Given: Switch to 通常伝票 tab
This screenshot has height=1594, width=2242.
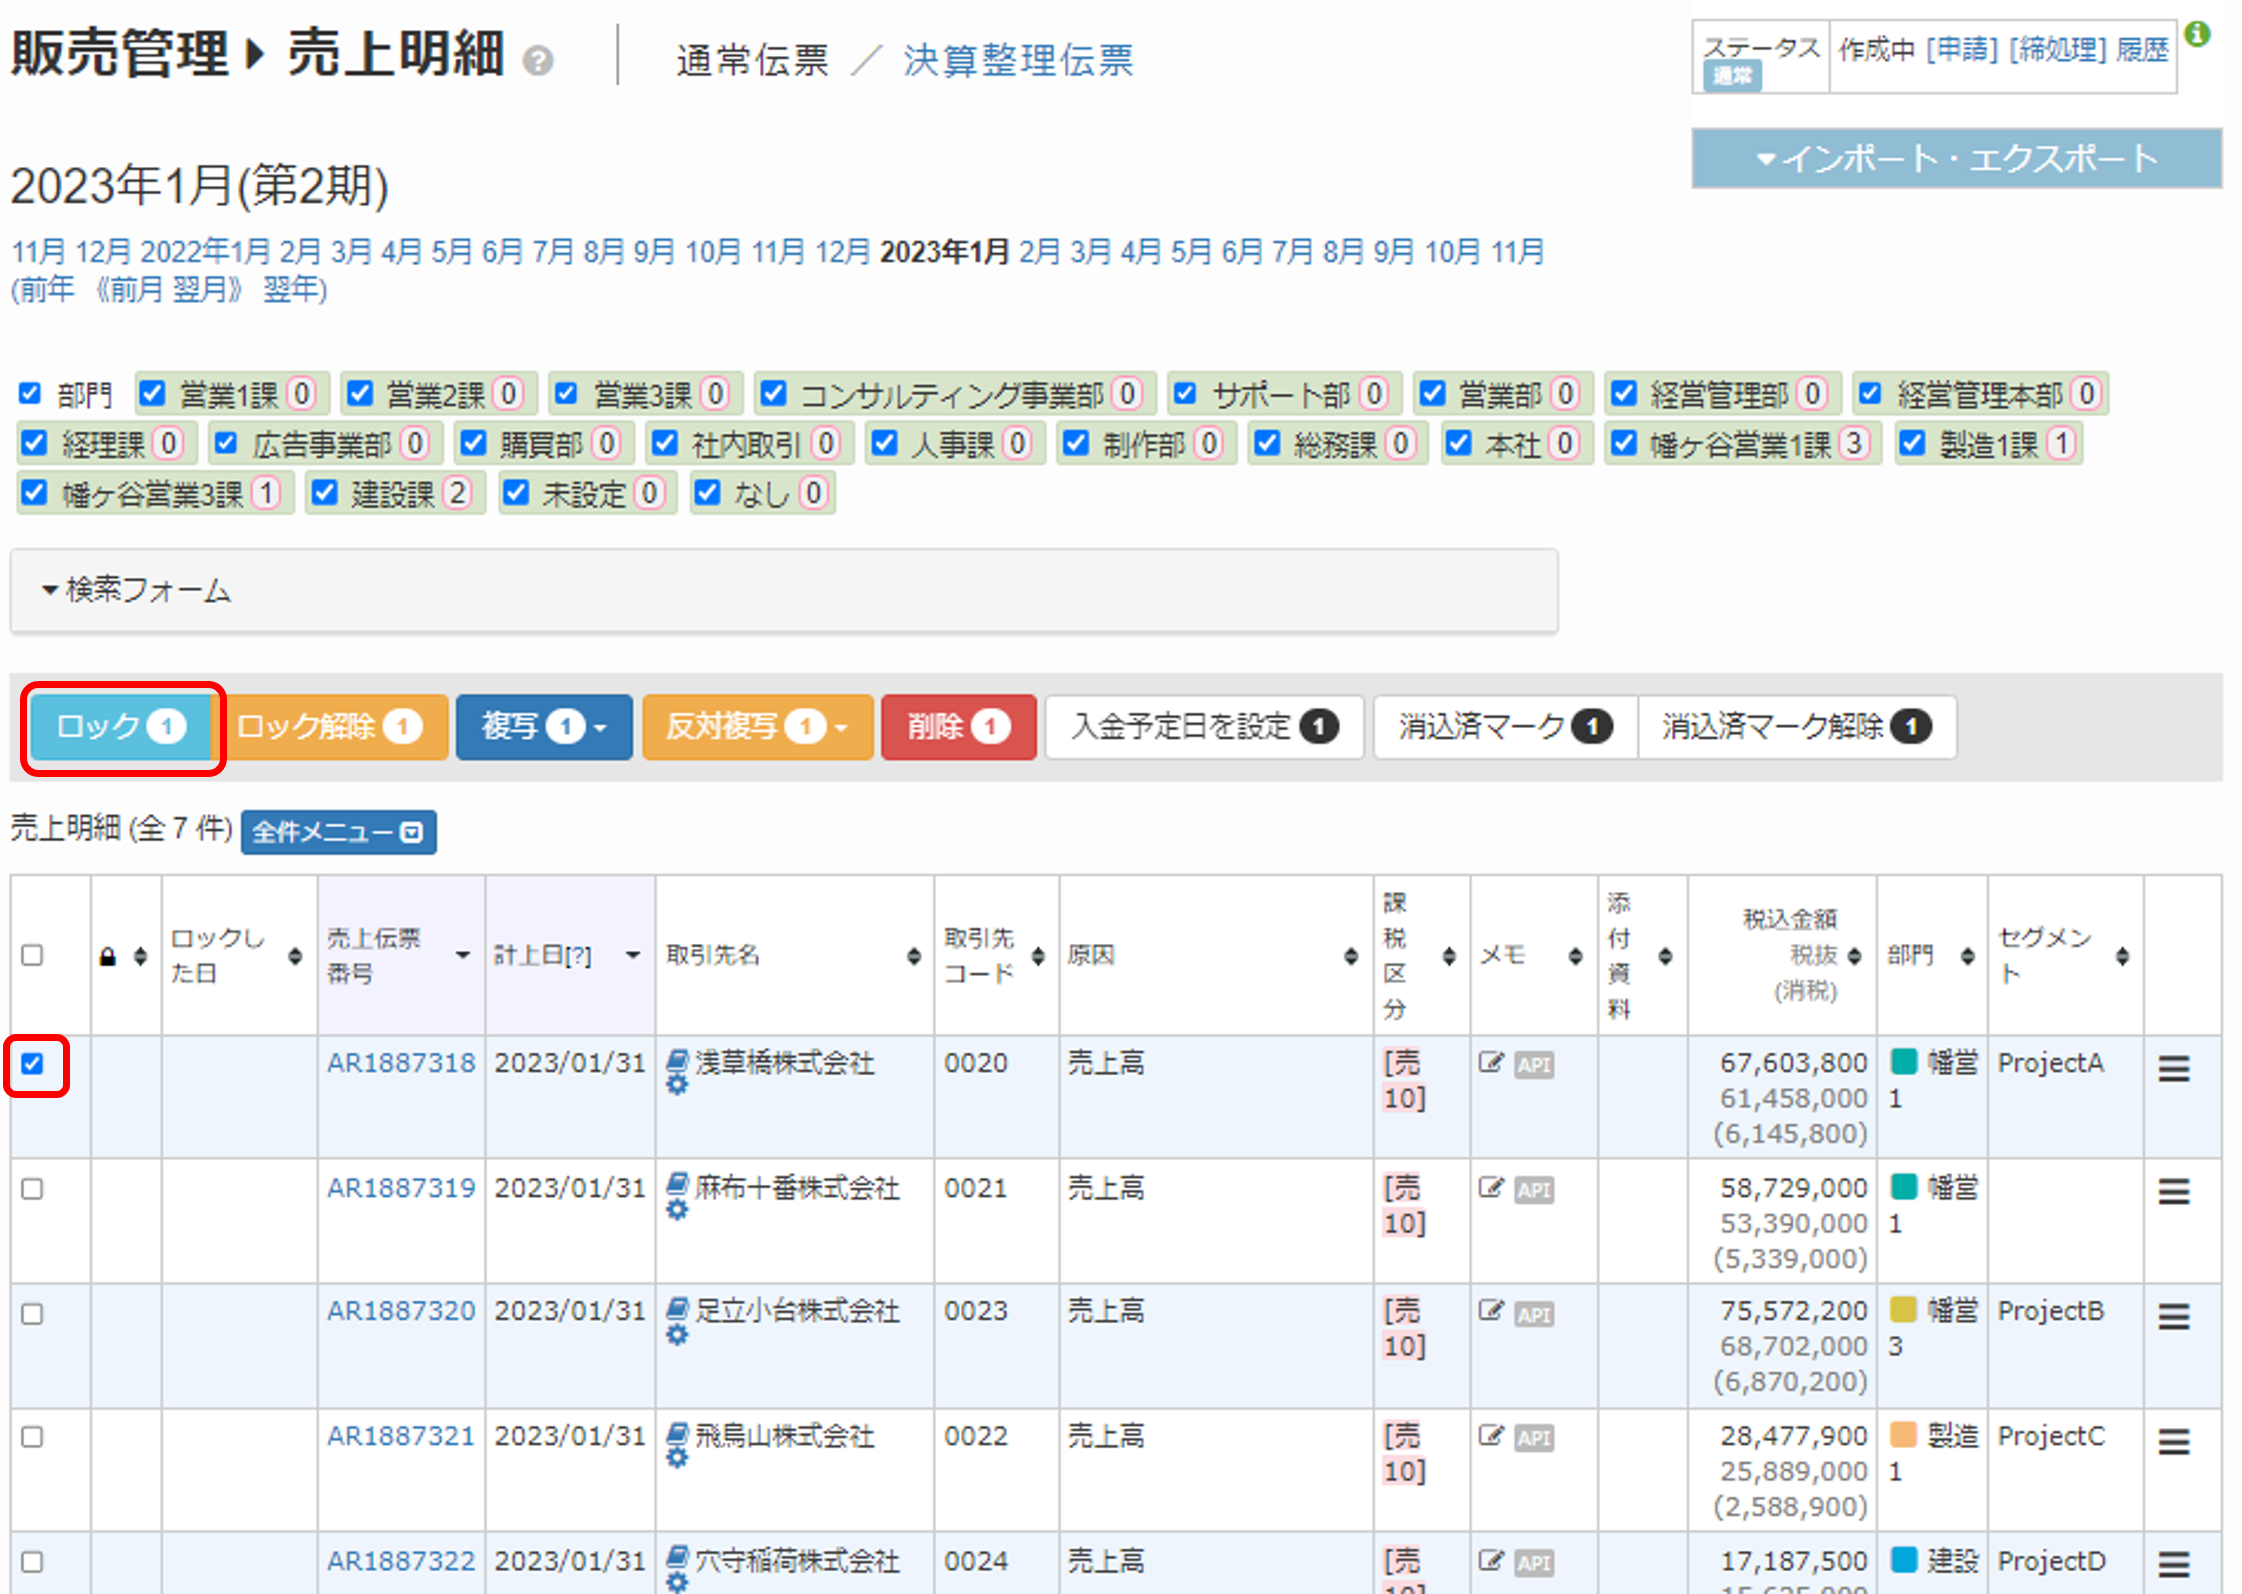Looking at the screenshot, I should (x=752, y=60).
